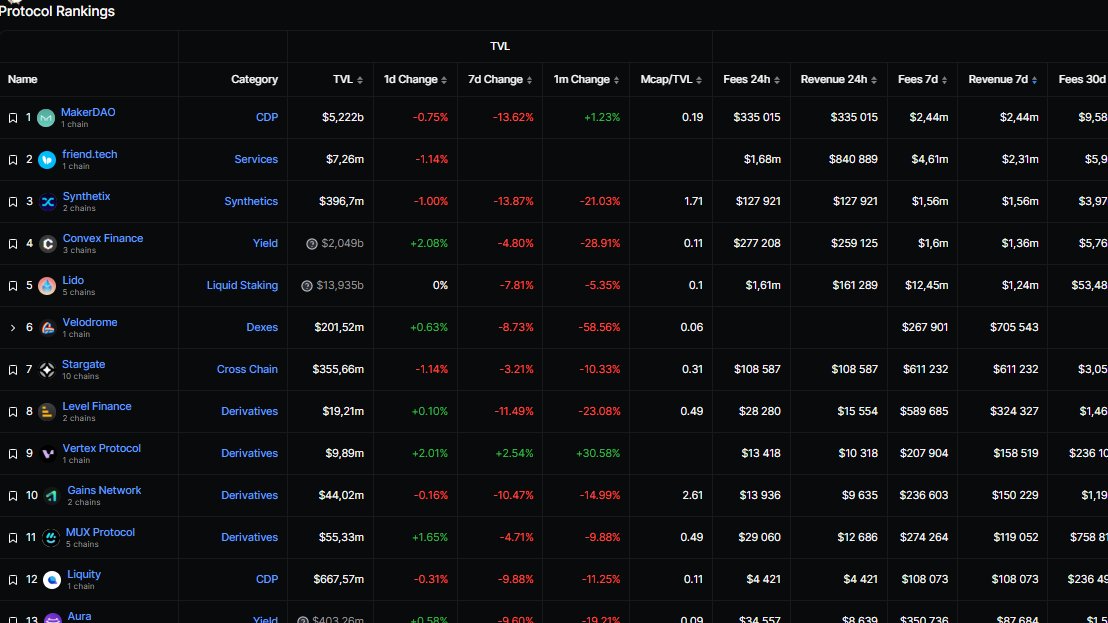Bookmark the Stargate row
Viewport: 1108px width, 623px height.
click(x=13, y=369)
